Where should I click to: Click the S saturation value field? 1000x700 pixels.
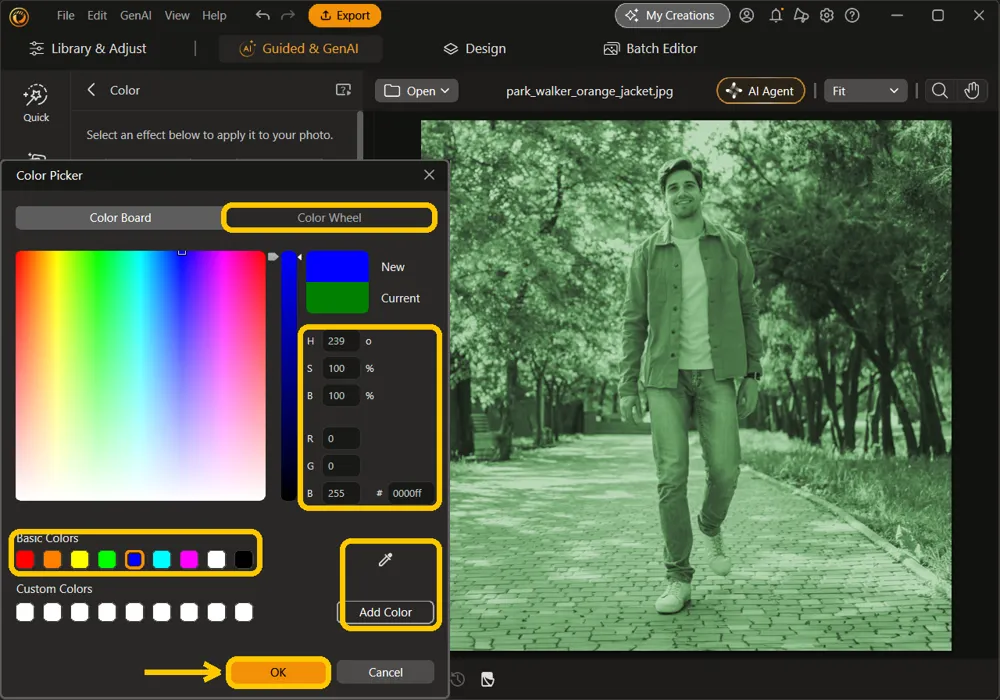(x=341, y=368)
